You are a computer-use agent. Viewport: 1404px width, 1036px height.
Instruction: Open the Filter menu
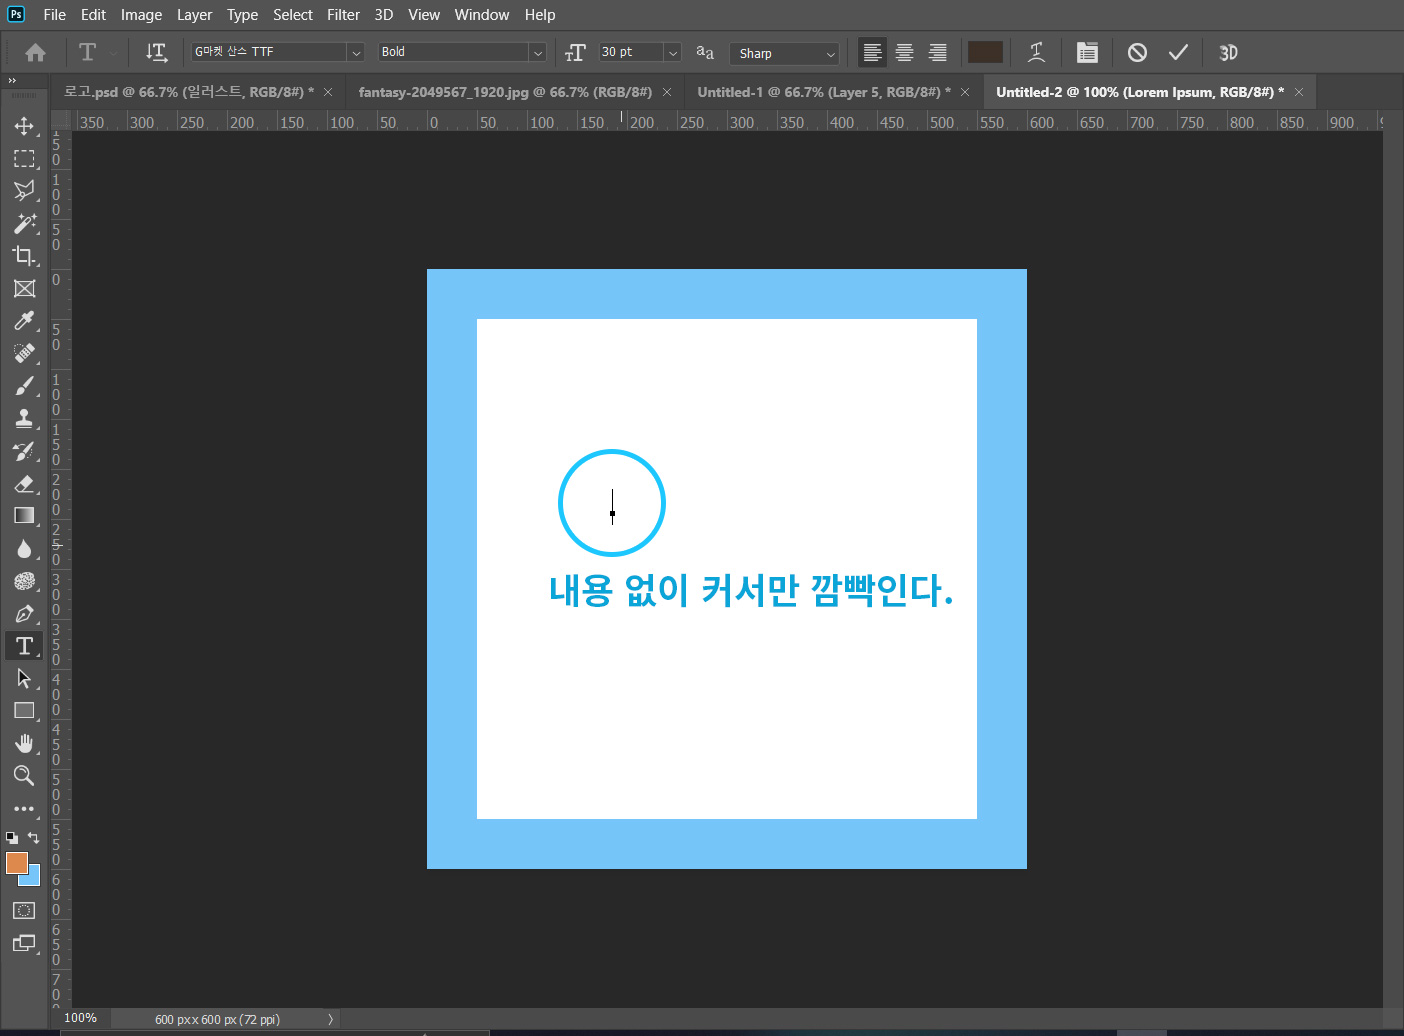tap(343, 15)
